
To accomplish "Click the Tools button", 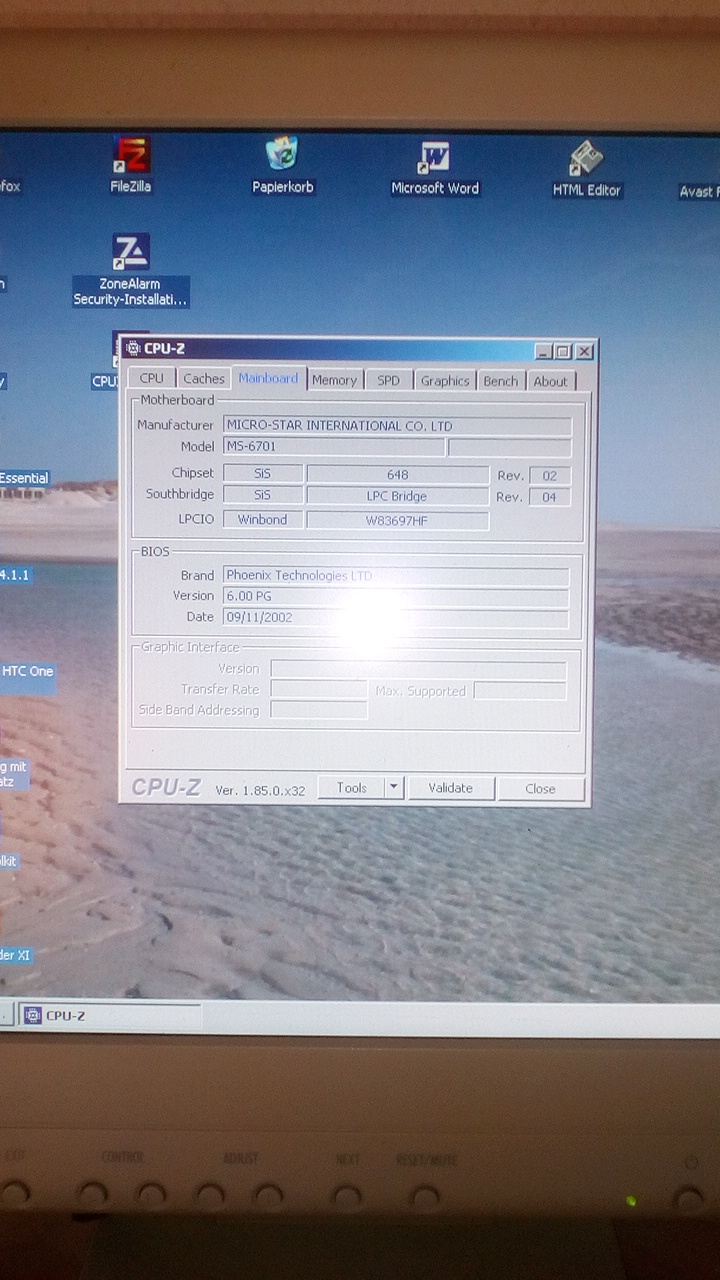I will [352, 788].
